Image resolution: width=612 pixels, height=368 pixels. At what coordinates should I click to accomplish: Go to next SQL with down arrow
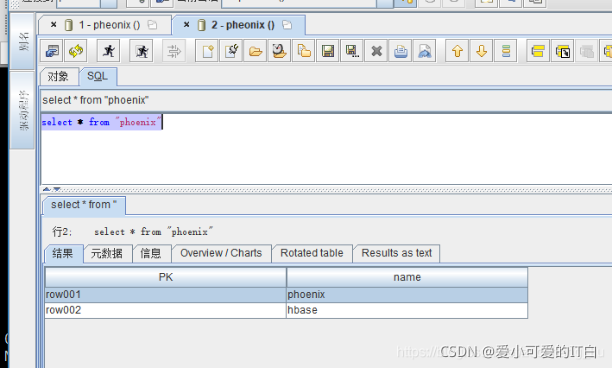pos(482,51)
